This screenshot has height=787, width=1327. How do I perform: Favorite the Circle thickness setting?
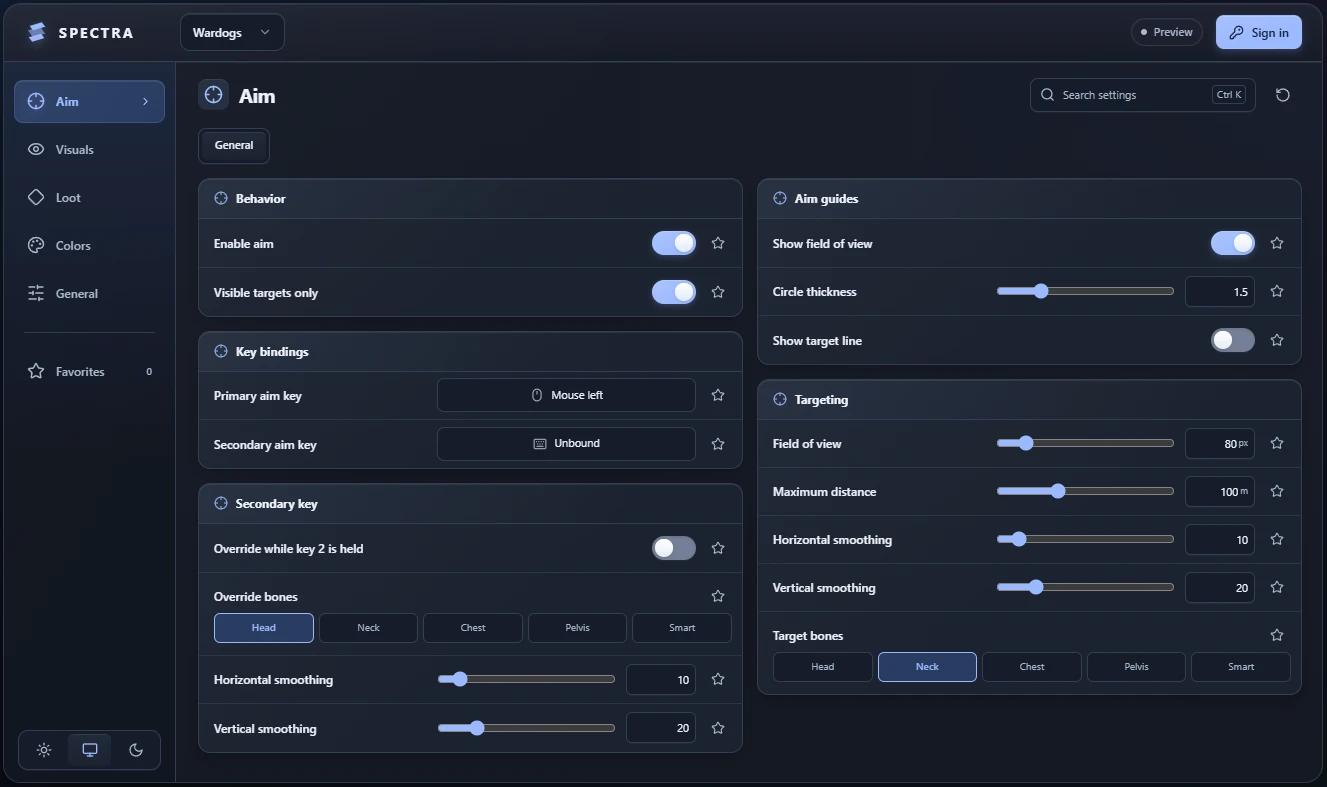[x=1277, y=292]
